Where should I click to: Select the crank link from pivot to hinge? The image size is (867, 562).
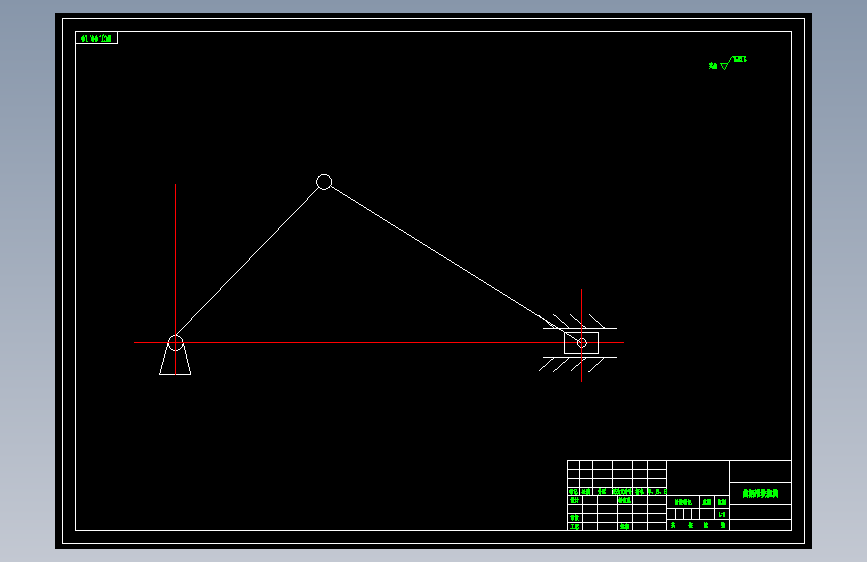pos(250,259)
